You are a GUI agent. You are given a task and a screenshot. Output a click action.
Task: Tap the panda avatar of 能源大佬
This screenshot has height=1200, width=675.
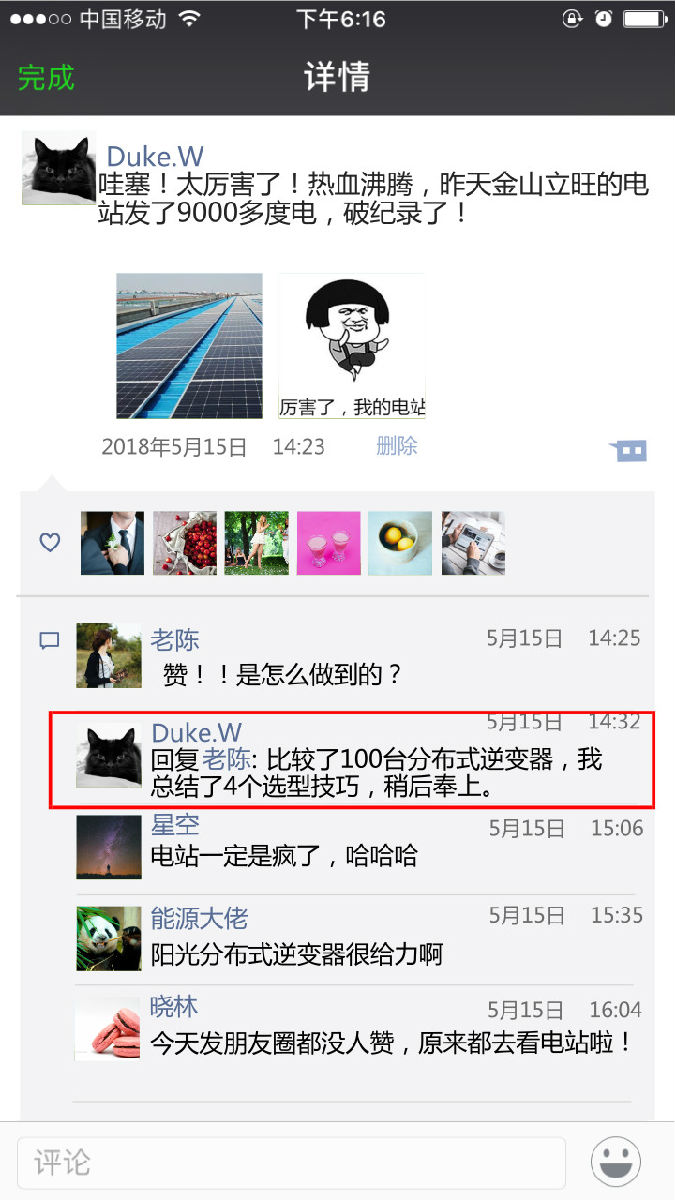coord(109,938)
